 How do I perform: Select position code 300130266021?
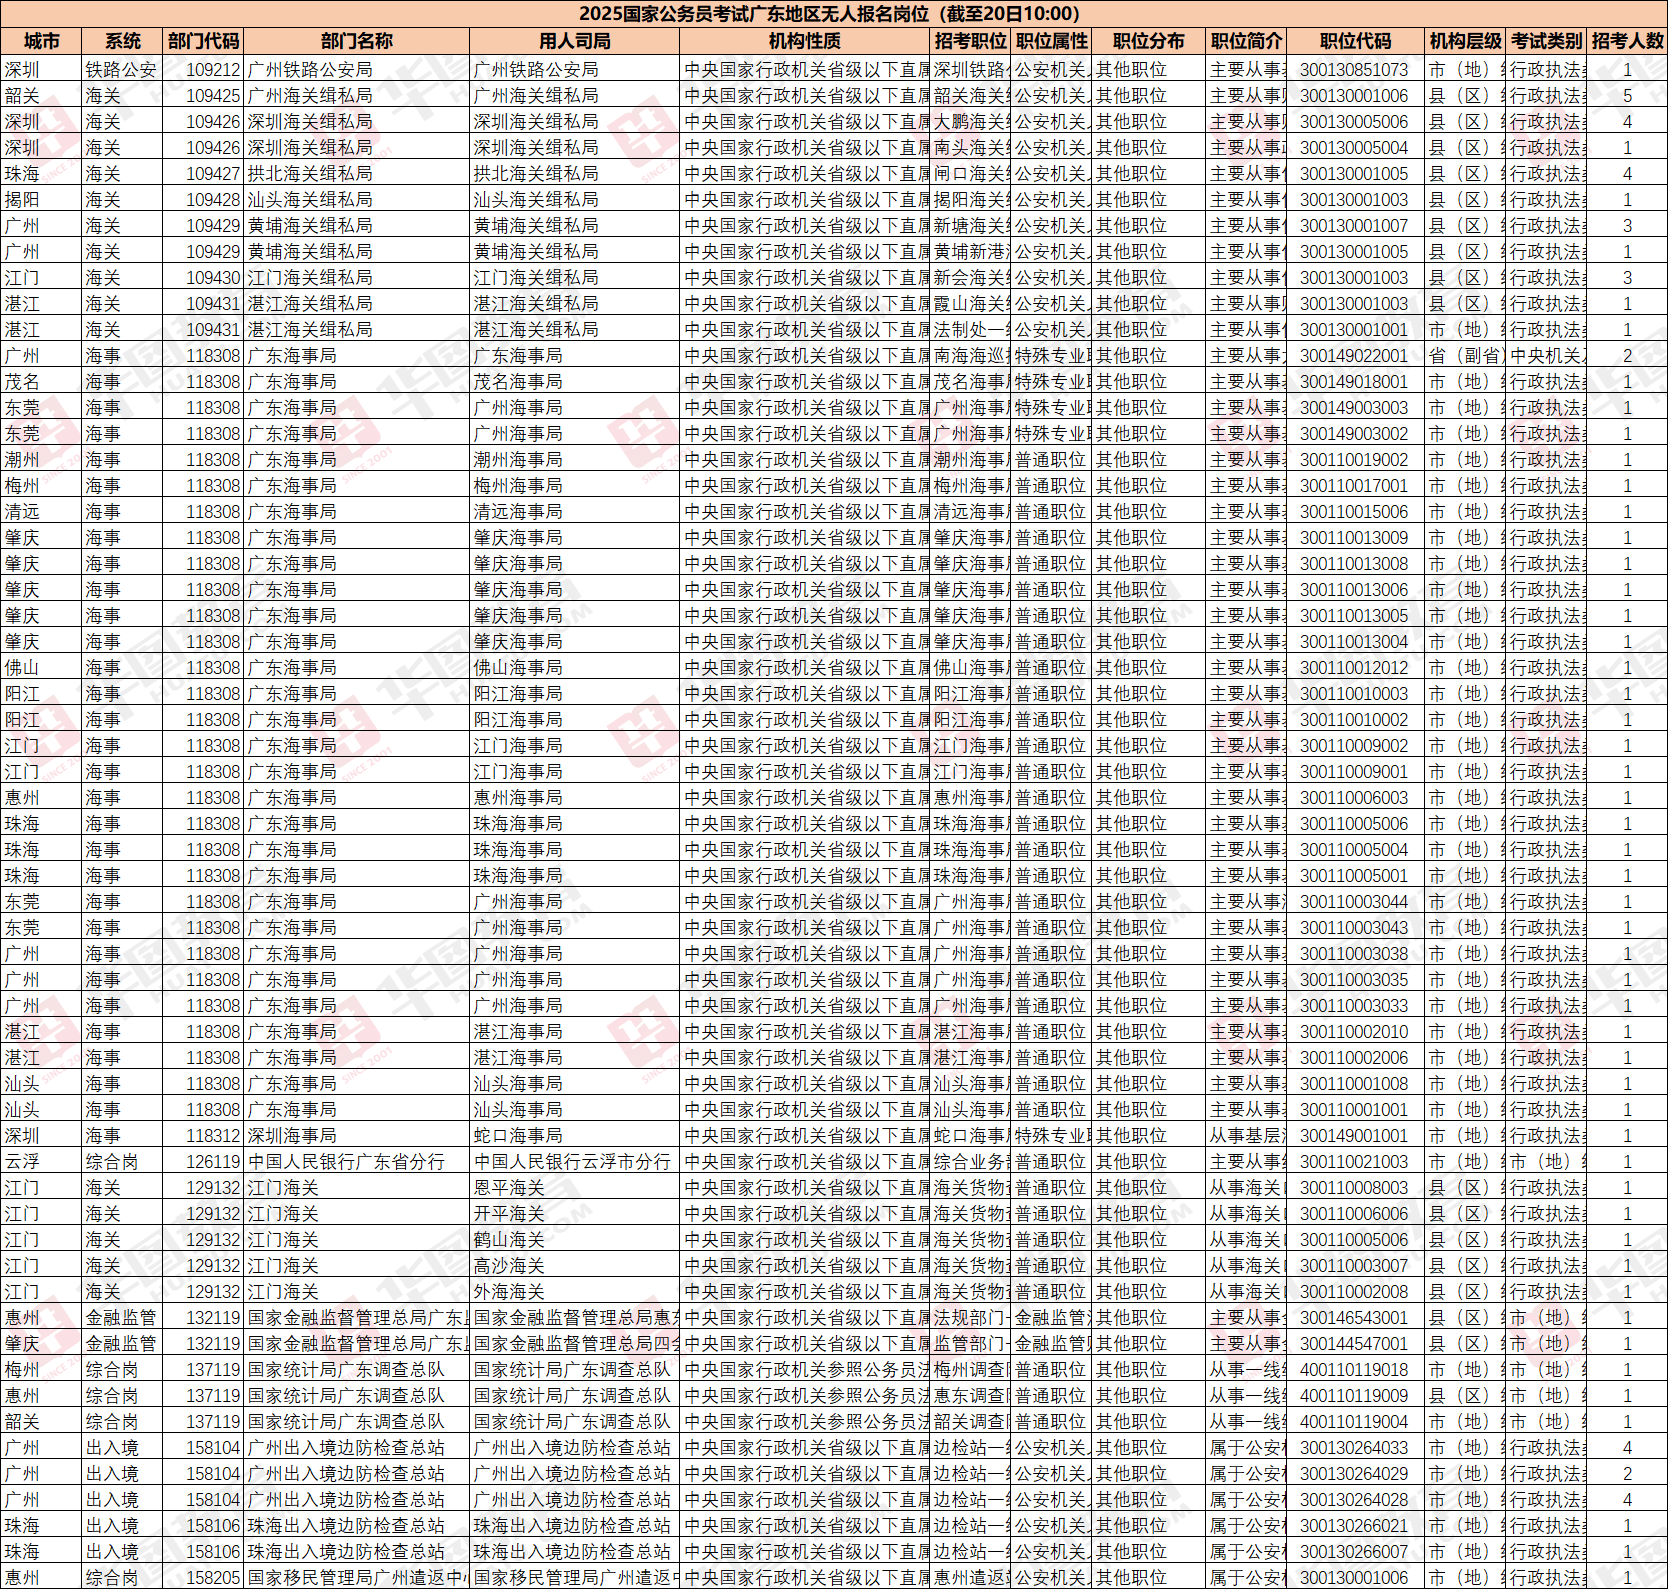click(x=1354, y=1526)
